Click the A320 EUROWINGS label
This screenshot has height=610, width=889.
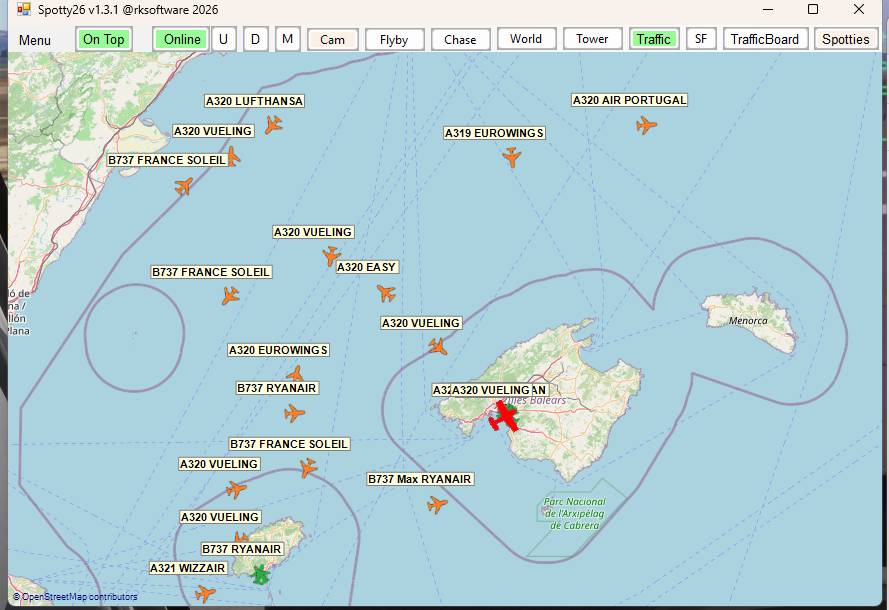(278, 350)
